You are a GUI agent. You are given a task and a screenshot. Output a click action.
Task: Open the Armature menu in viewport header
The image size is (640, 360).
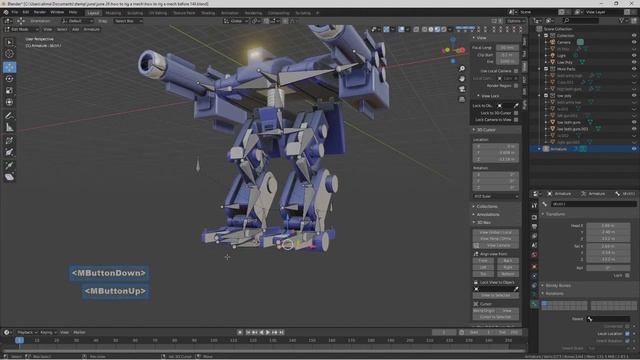[91, 29]
